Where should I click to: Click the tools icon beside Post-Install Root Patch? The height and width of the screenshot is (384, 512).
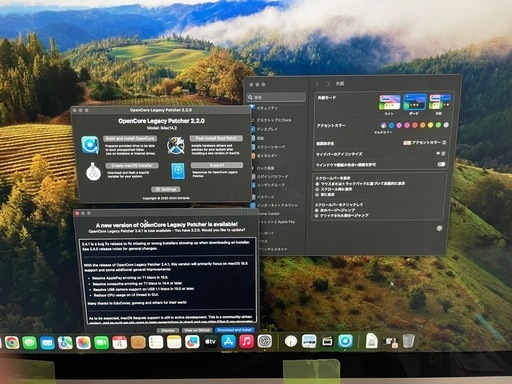coord(176,145)
